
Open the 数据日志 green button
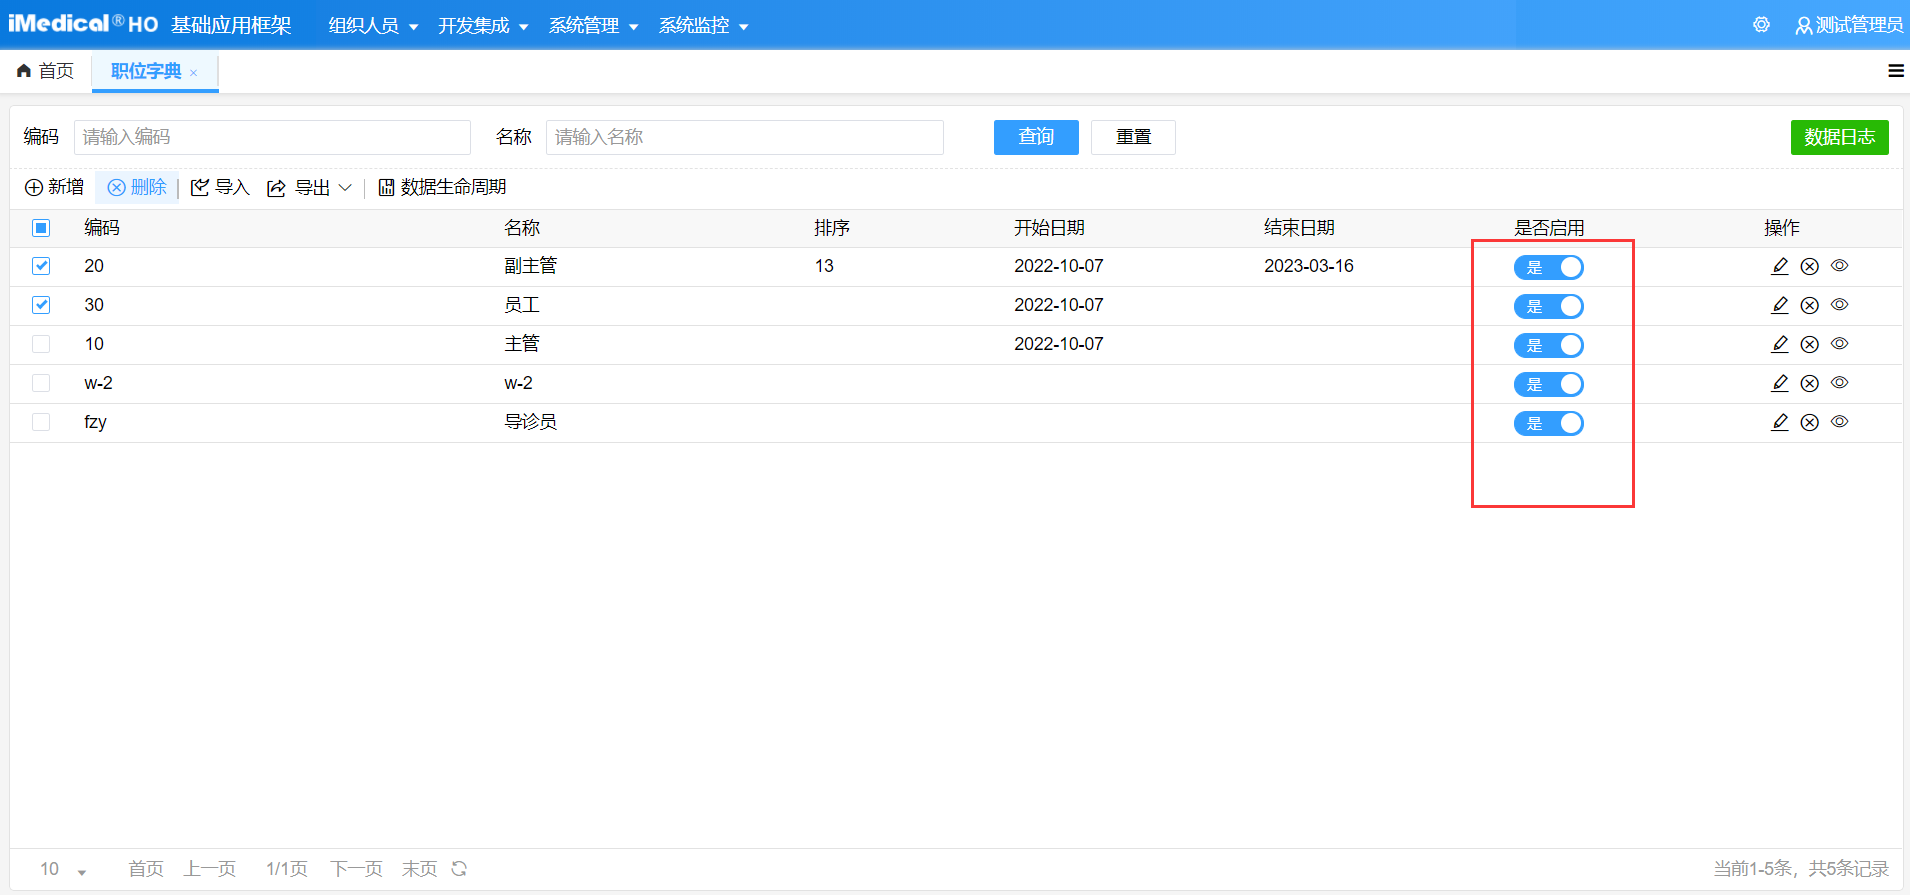tap(1839, 137)
